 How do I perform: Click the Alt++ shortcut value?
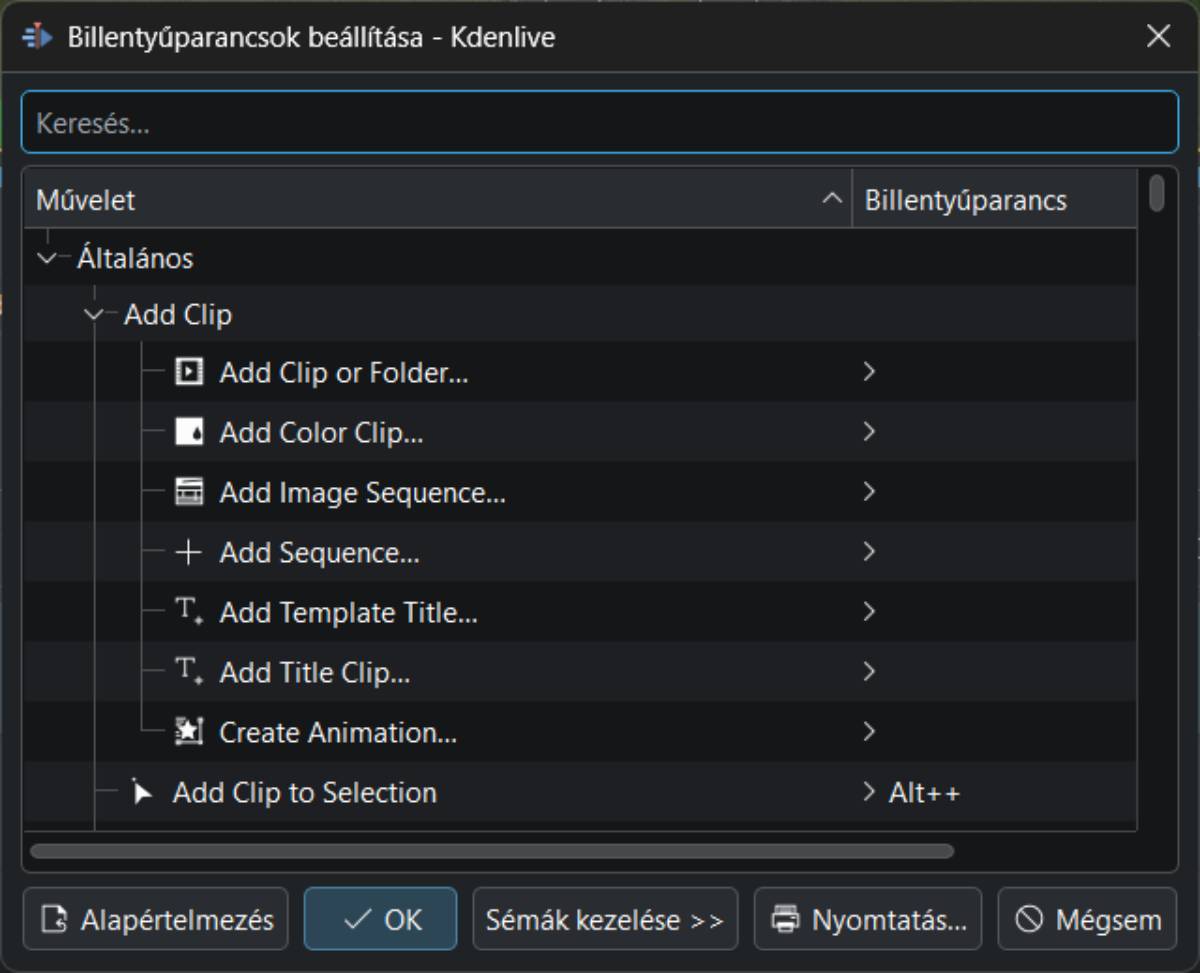pos(924,793)
